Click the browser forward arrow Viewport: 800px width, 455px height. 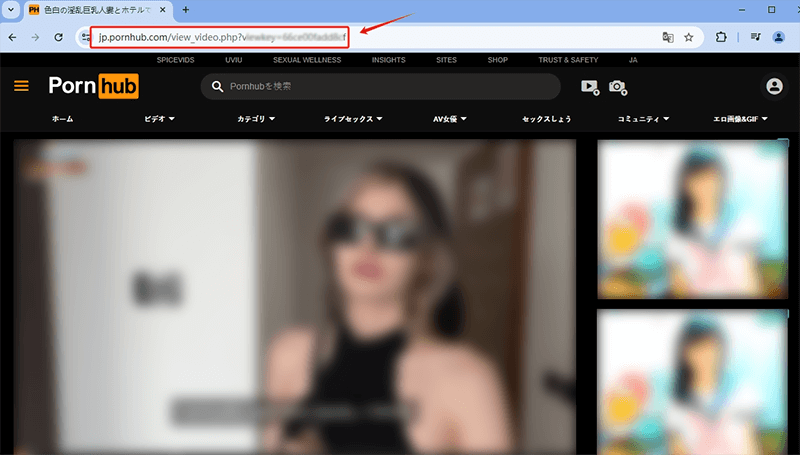35,37
